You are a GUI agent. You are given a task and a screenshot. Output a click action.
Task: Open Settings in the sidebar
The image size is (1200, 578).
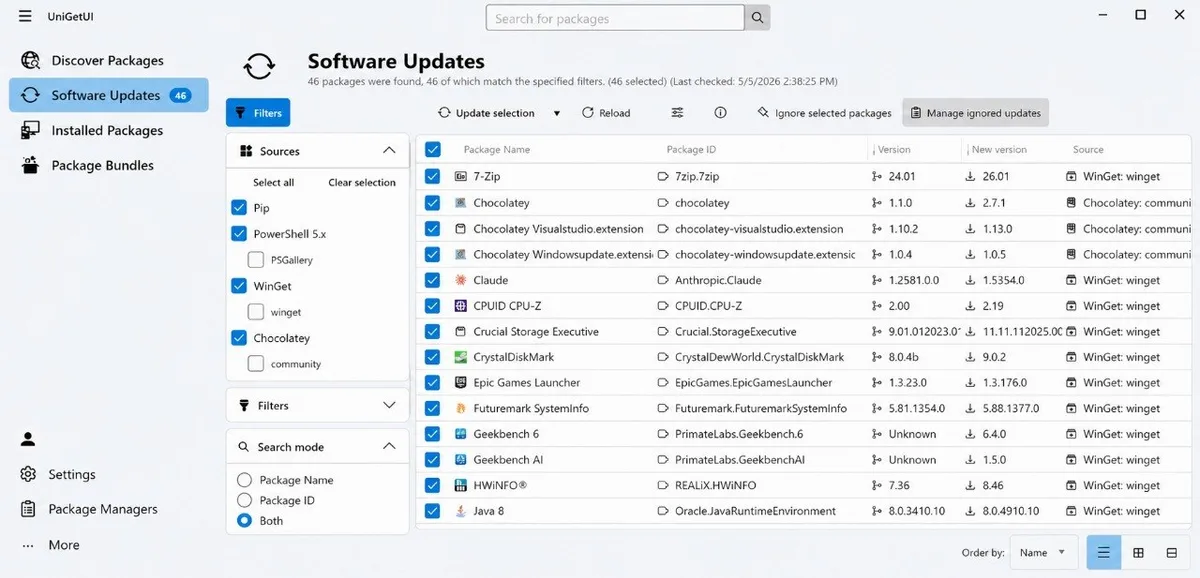pos(109,474)
